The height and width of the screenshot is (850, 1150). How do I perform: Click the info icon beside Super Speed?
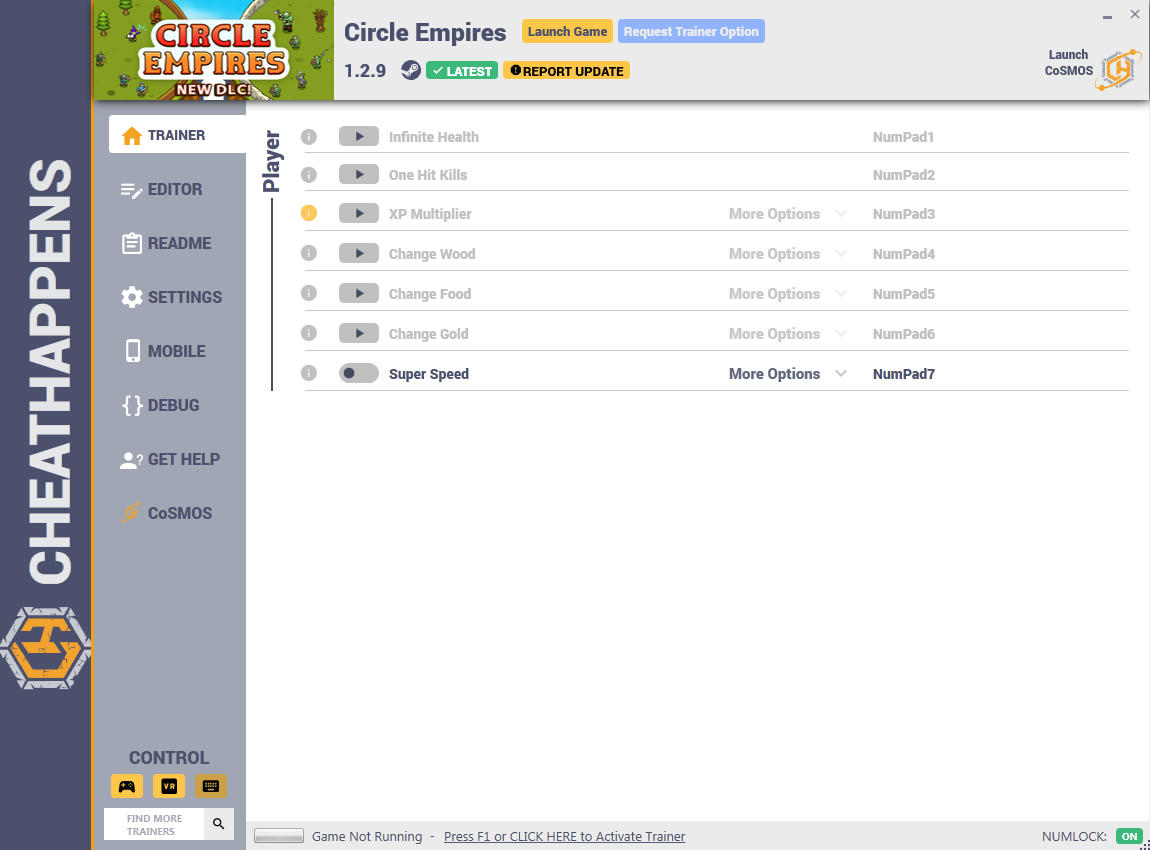point(309,373)
